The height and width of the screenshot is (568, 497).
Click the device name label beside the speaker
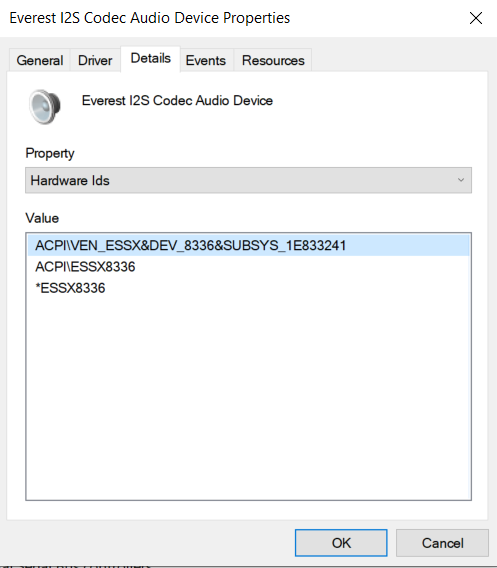[177, 100]
